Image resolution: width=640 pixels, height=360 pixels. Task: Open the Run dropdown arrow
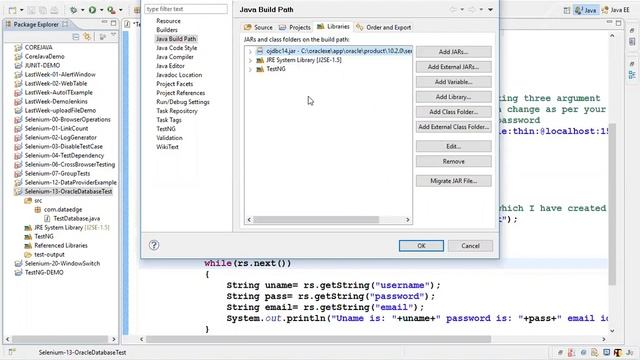[x=102, y=10]
